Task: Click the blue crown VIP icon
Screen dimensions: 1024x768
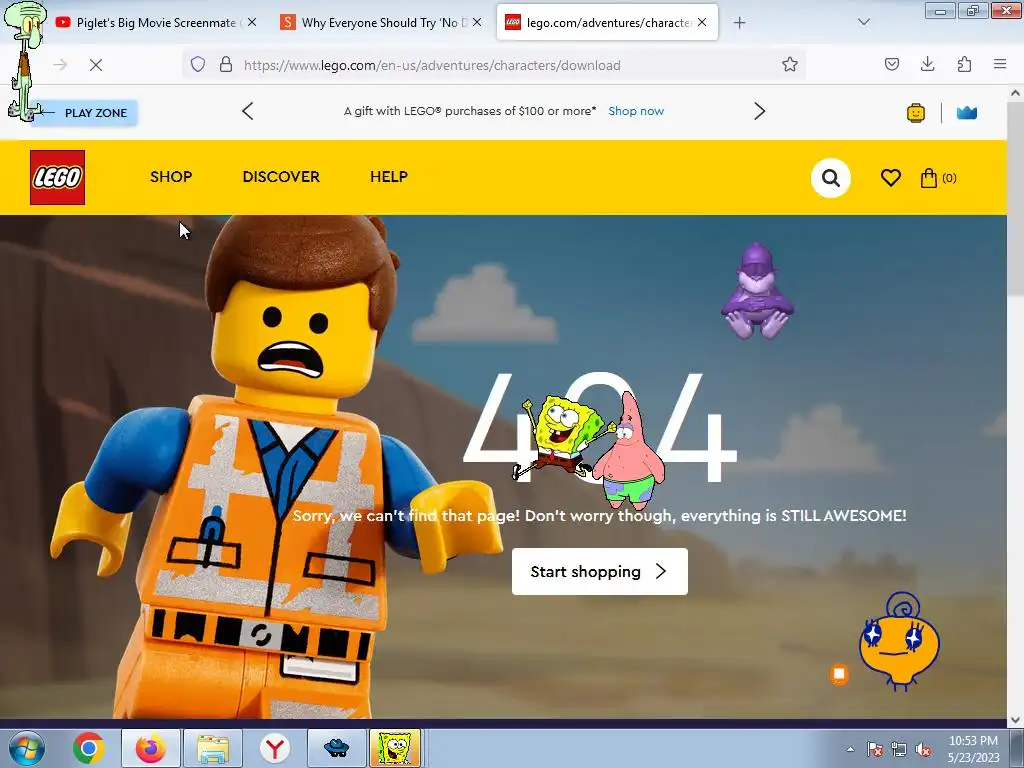Action: click(x=967, y=113)
